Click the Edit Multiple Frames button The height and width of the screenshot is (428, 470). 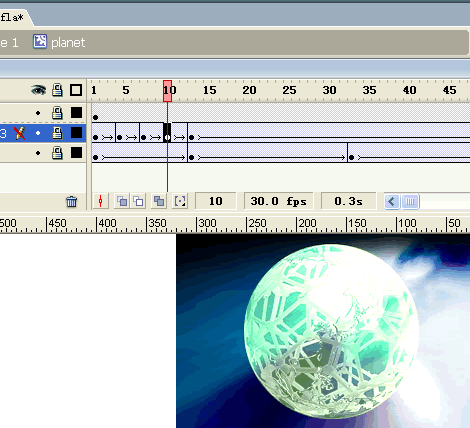click(x=159, y=201)
